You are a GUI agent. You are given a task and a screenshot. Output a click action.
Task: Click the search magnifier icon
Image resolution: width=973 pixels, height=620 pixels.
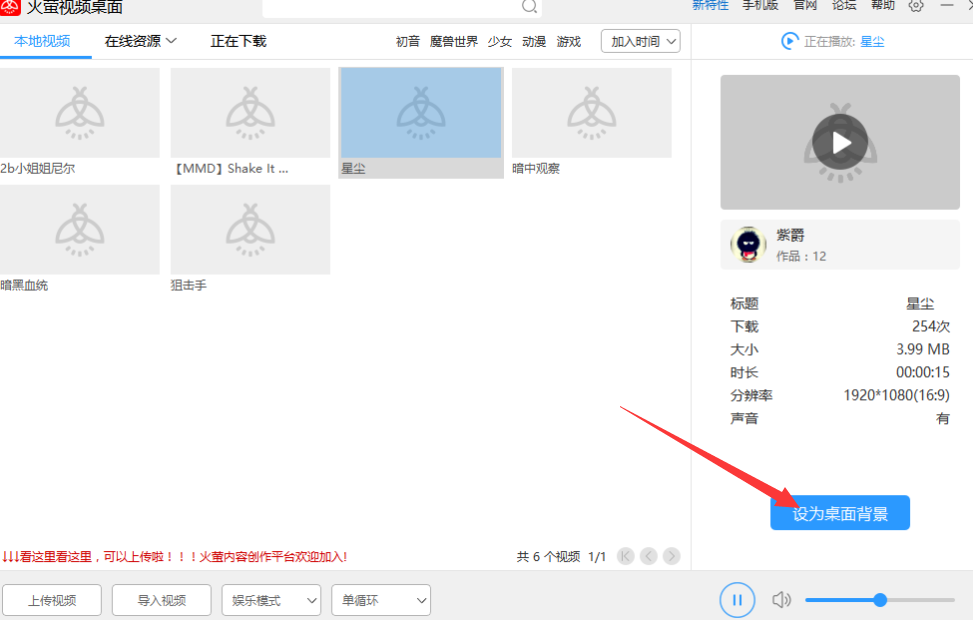[x=530, y=6]
